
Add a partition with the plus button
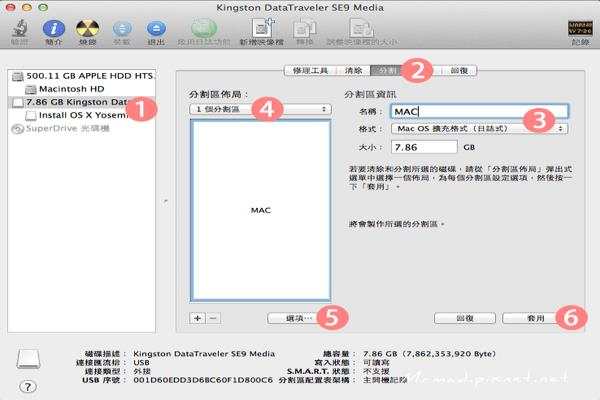(x=197, y=318)
